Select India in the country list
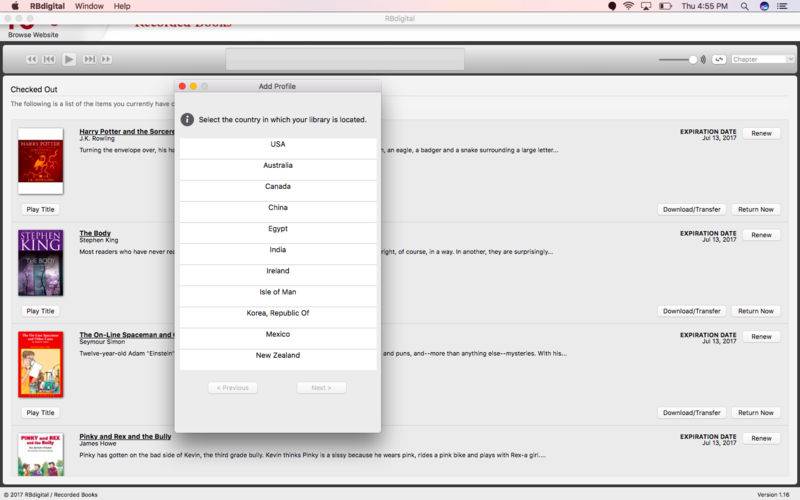Screen dimensions: 800x500 tap(278, 254)
